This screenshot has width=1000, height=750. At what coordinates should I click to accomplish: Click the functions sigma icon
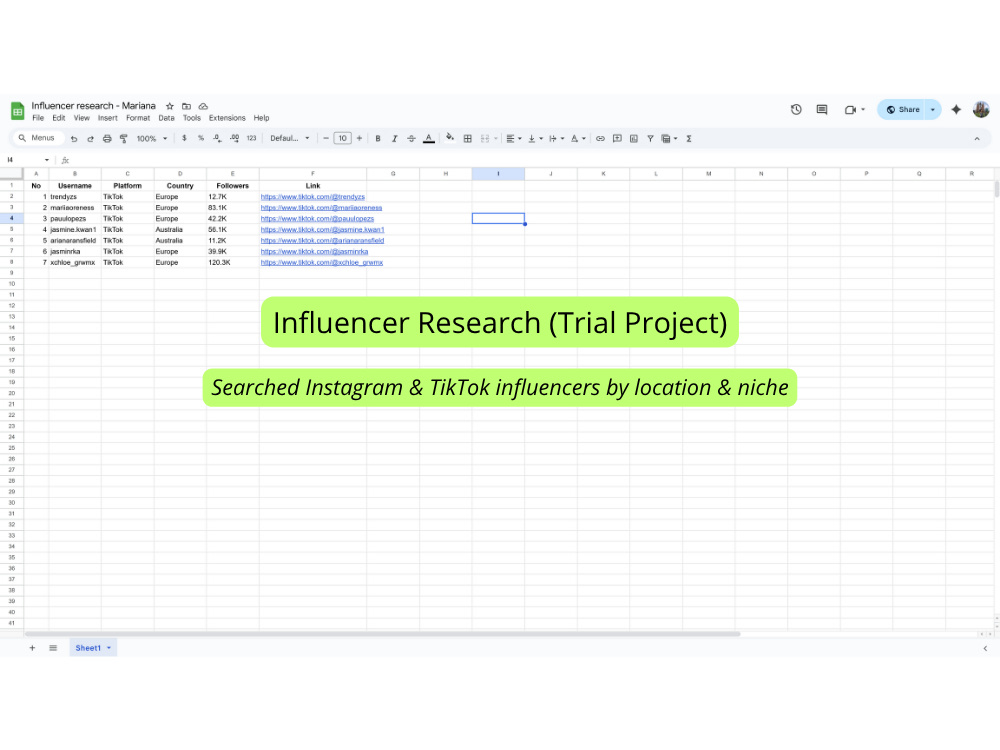tap(689, 138)
